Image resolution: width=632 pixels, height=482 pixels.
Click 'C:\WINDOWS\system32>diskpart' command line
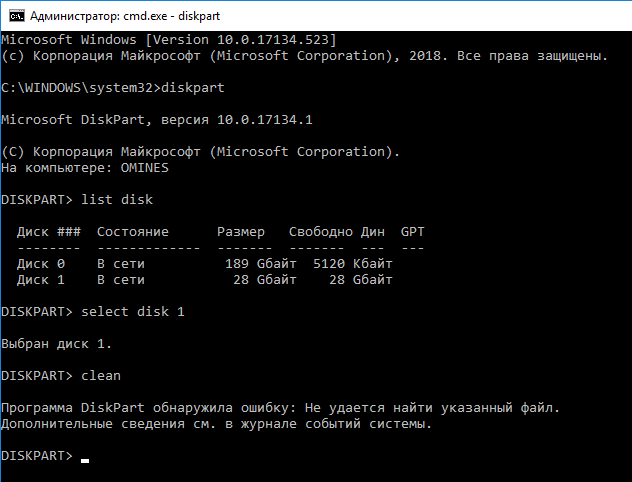(113, 87)
